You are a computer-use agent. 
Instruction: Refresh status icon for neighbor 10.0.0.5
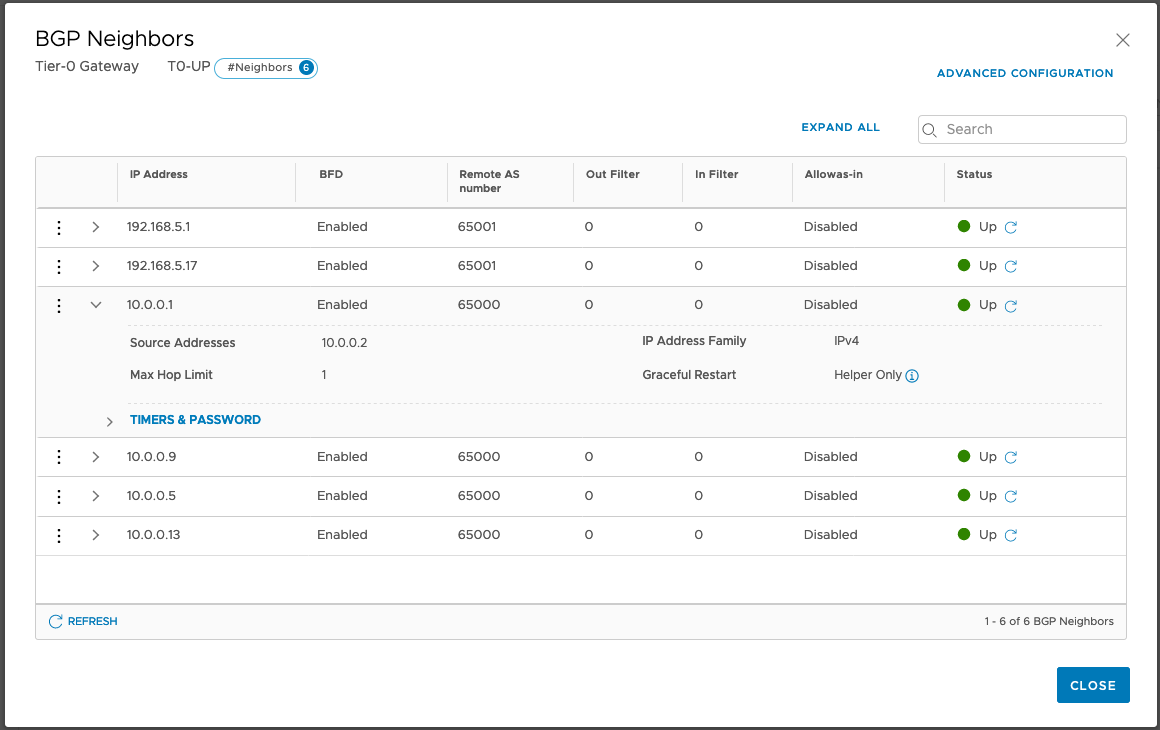pyautogui.click(x=1010, y=496)
